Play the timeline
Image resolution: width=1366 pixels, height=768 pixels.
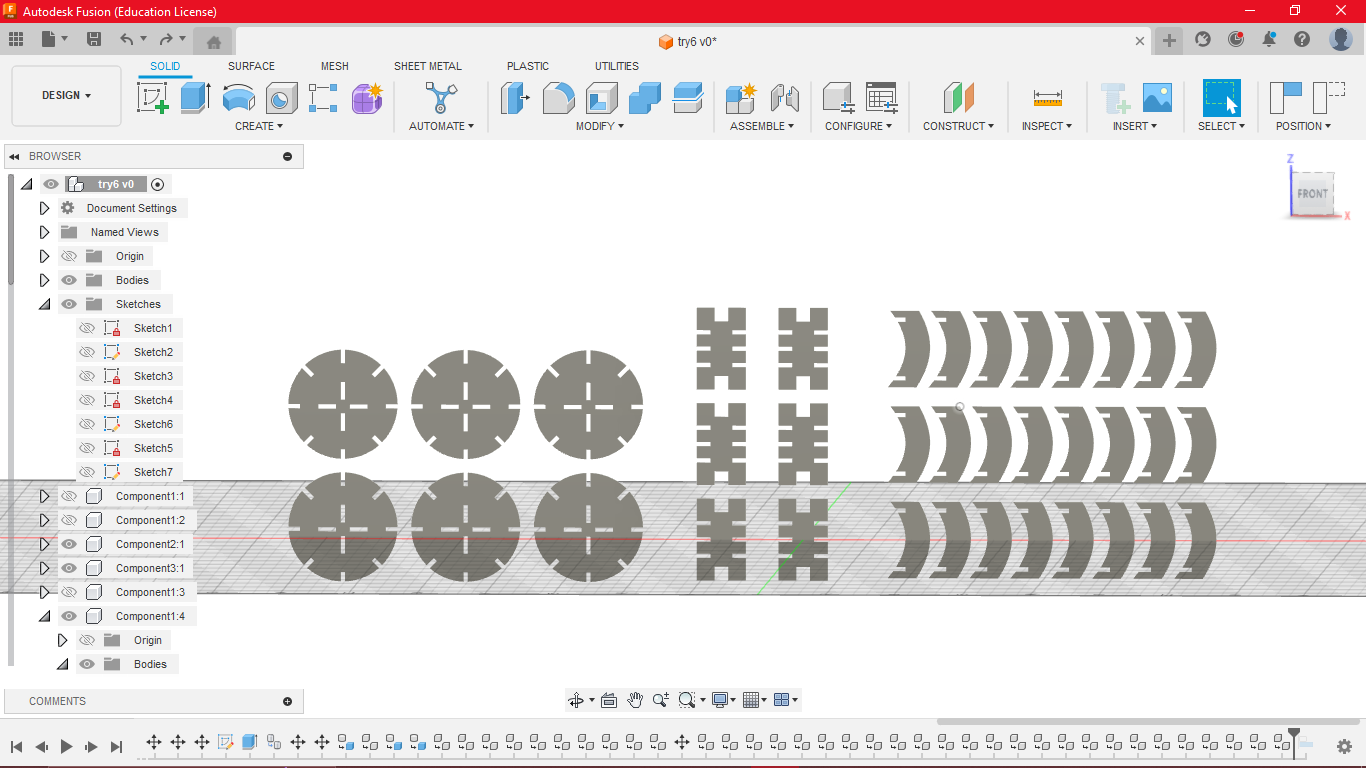point(66,746)
